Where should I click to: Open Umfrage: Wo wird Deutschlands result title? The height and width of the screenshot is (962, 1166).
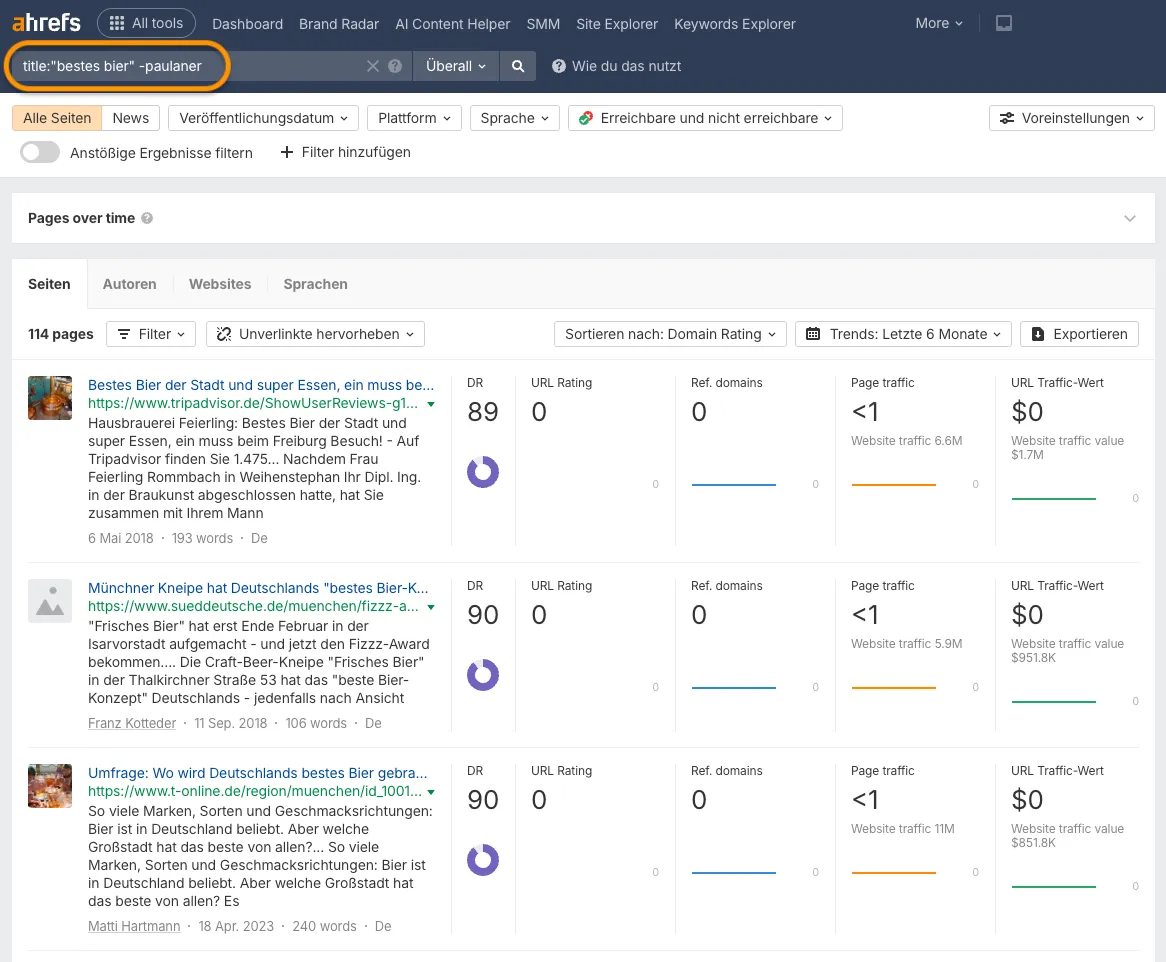point(258,773)
